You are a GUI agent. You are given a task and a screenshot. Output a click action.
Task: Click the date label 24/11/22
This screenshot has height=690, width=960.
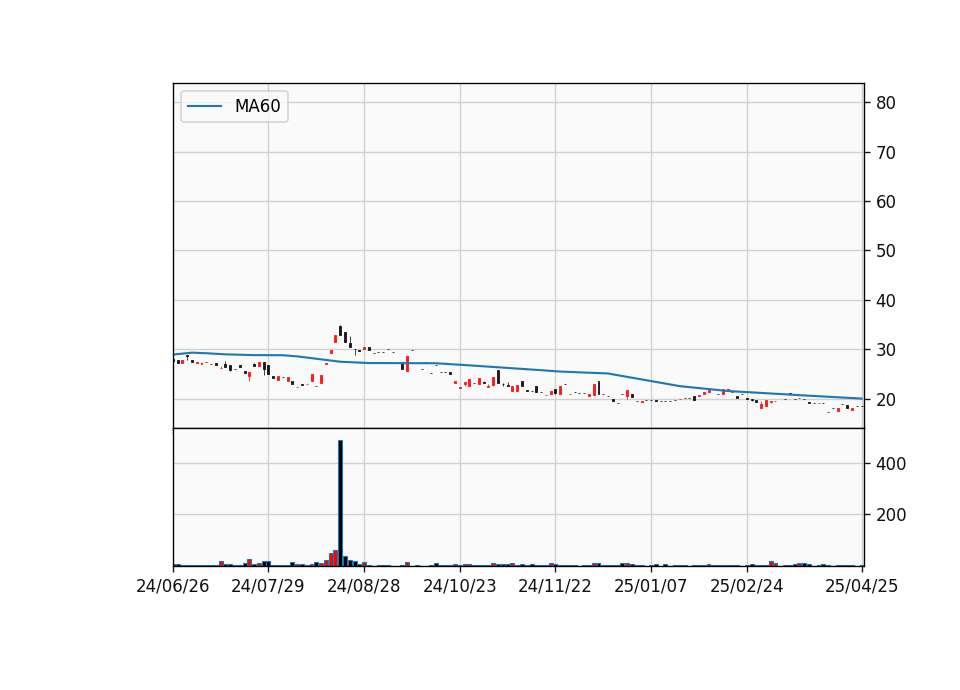[555, 586]
